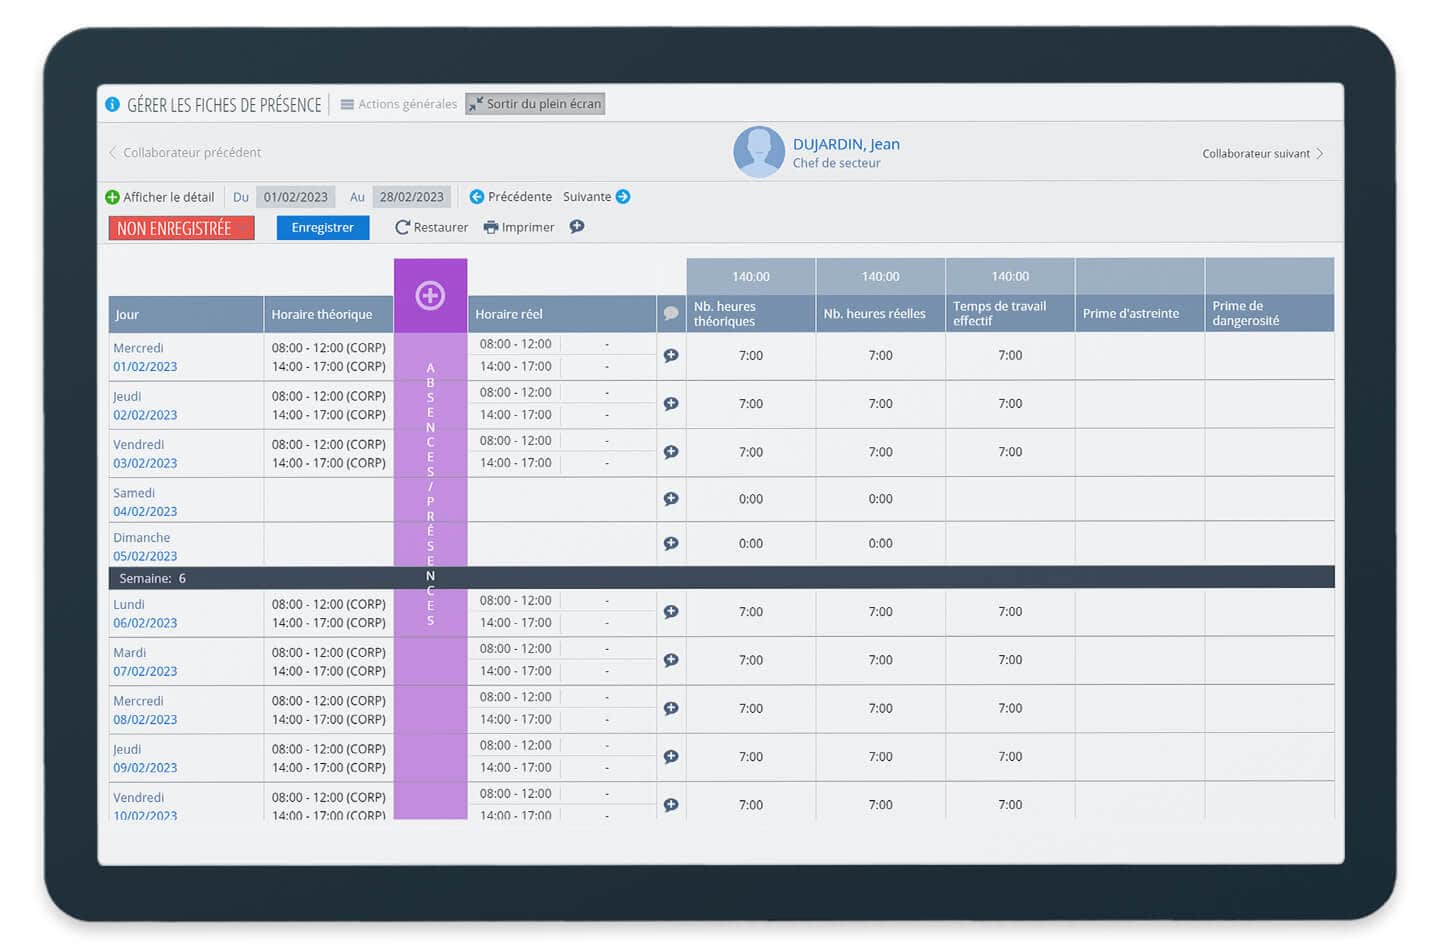Click the blue info icon beside the page title
Image resolution: width=1440 pixels, height=951 pixels.
tap(112, 105)
